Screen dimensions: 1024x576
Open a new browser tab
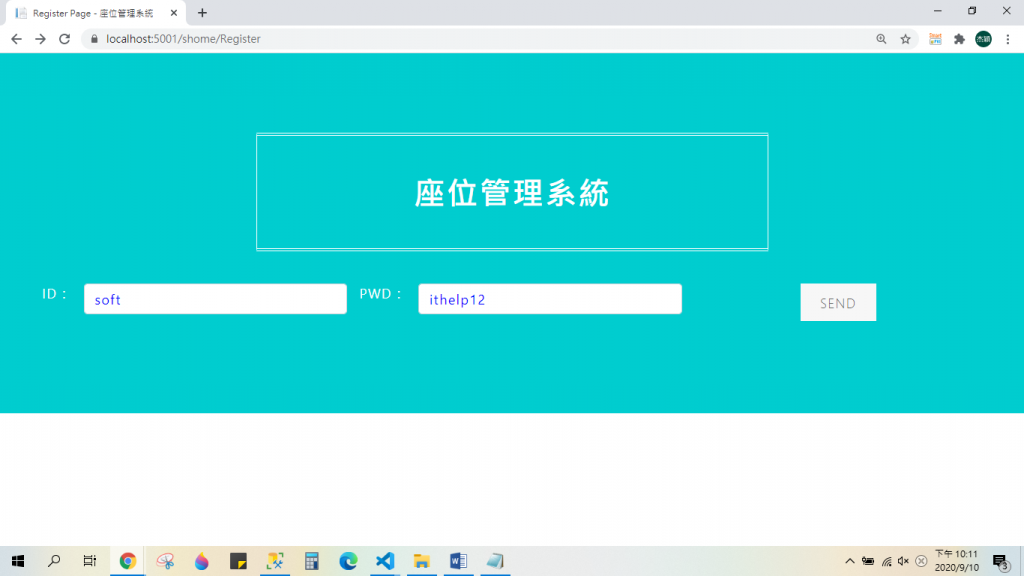tap(202, 13)
